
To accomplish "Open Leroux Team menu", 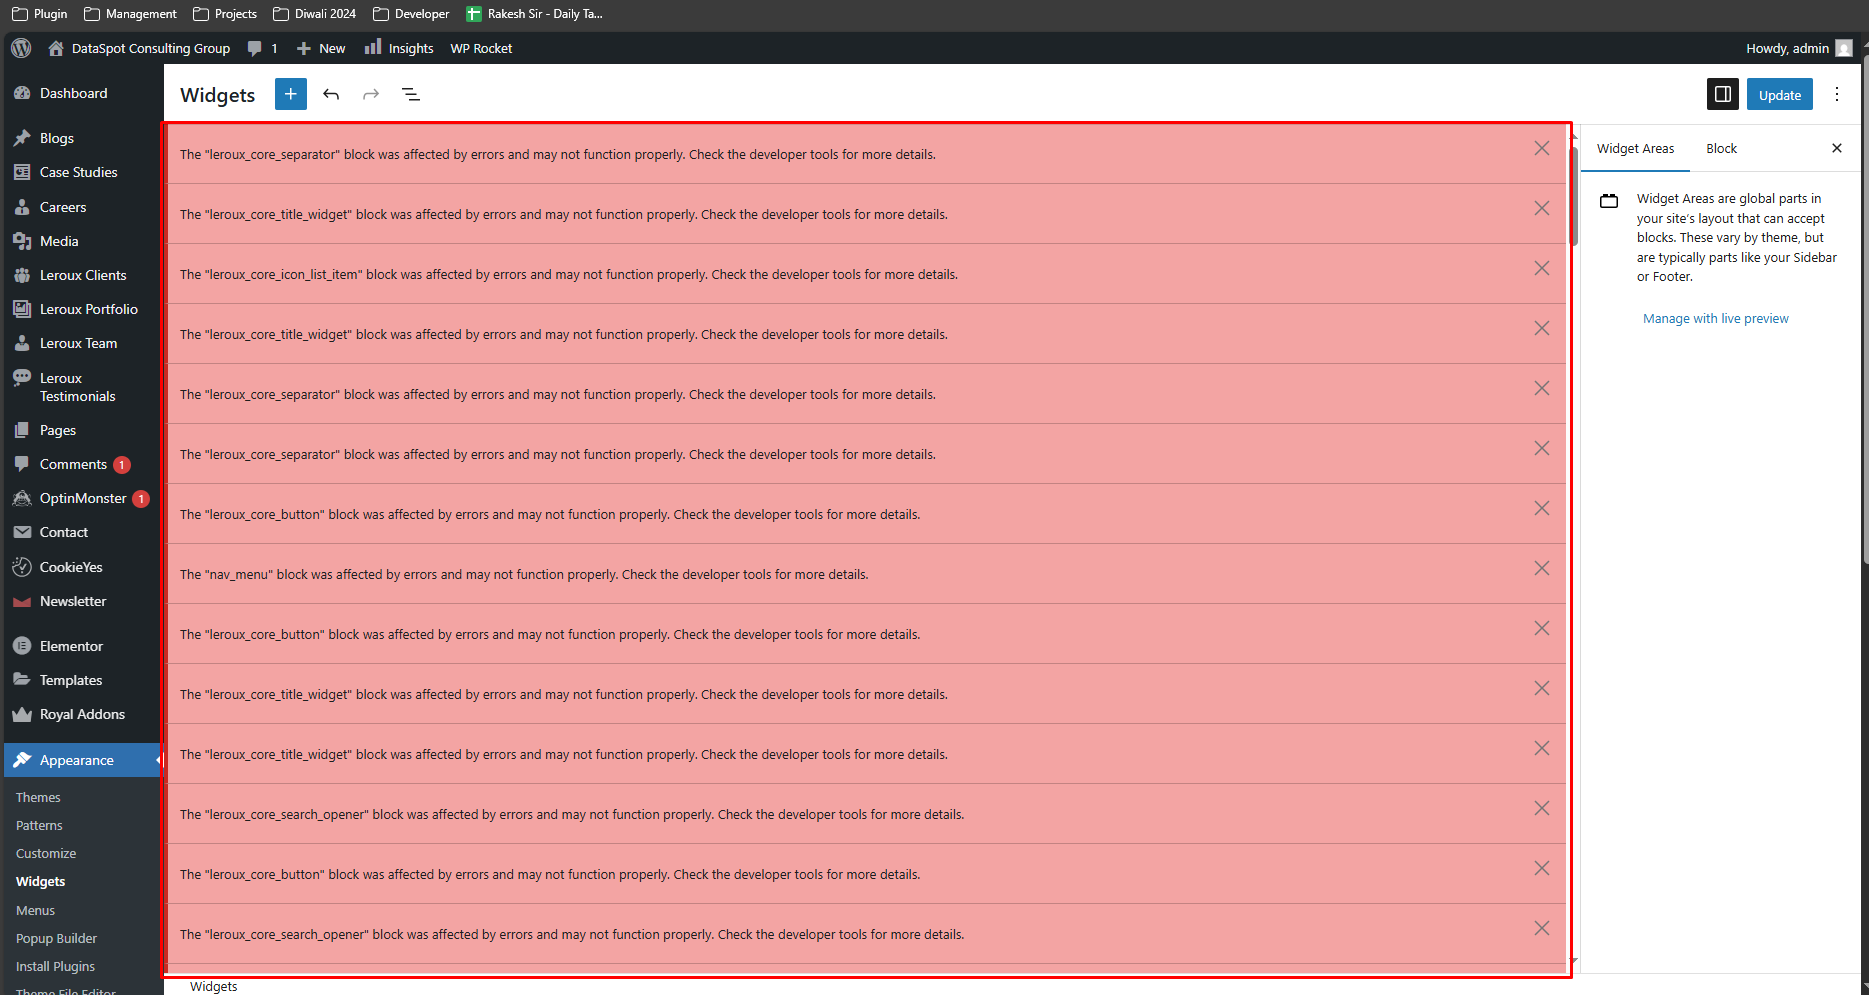I will [82, 343].
